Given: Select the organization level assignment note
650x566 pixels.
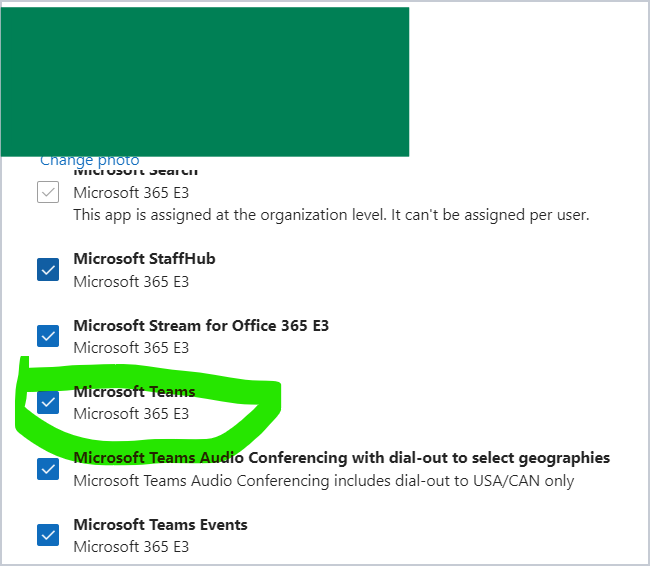Looking at the screenshot, I should pyautogui.click(x=331, y=215).
